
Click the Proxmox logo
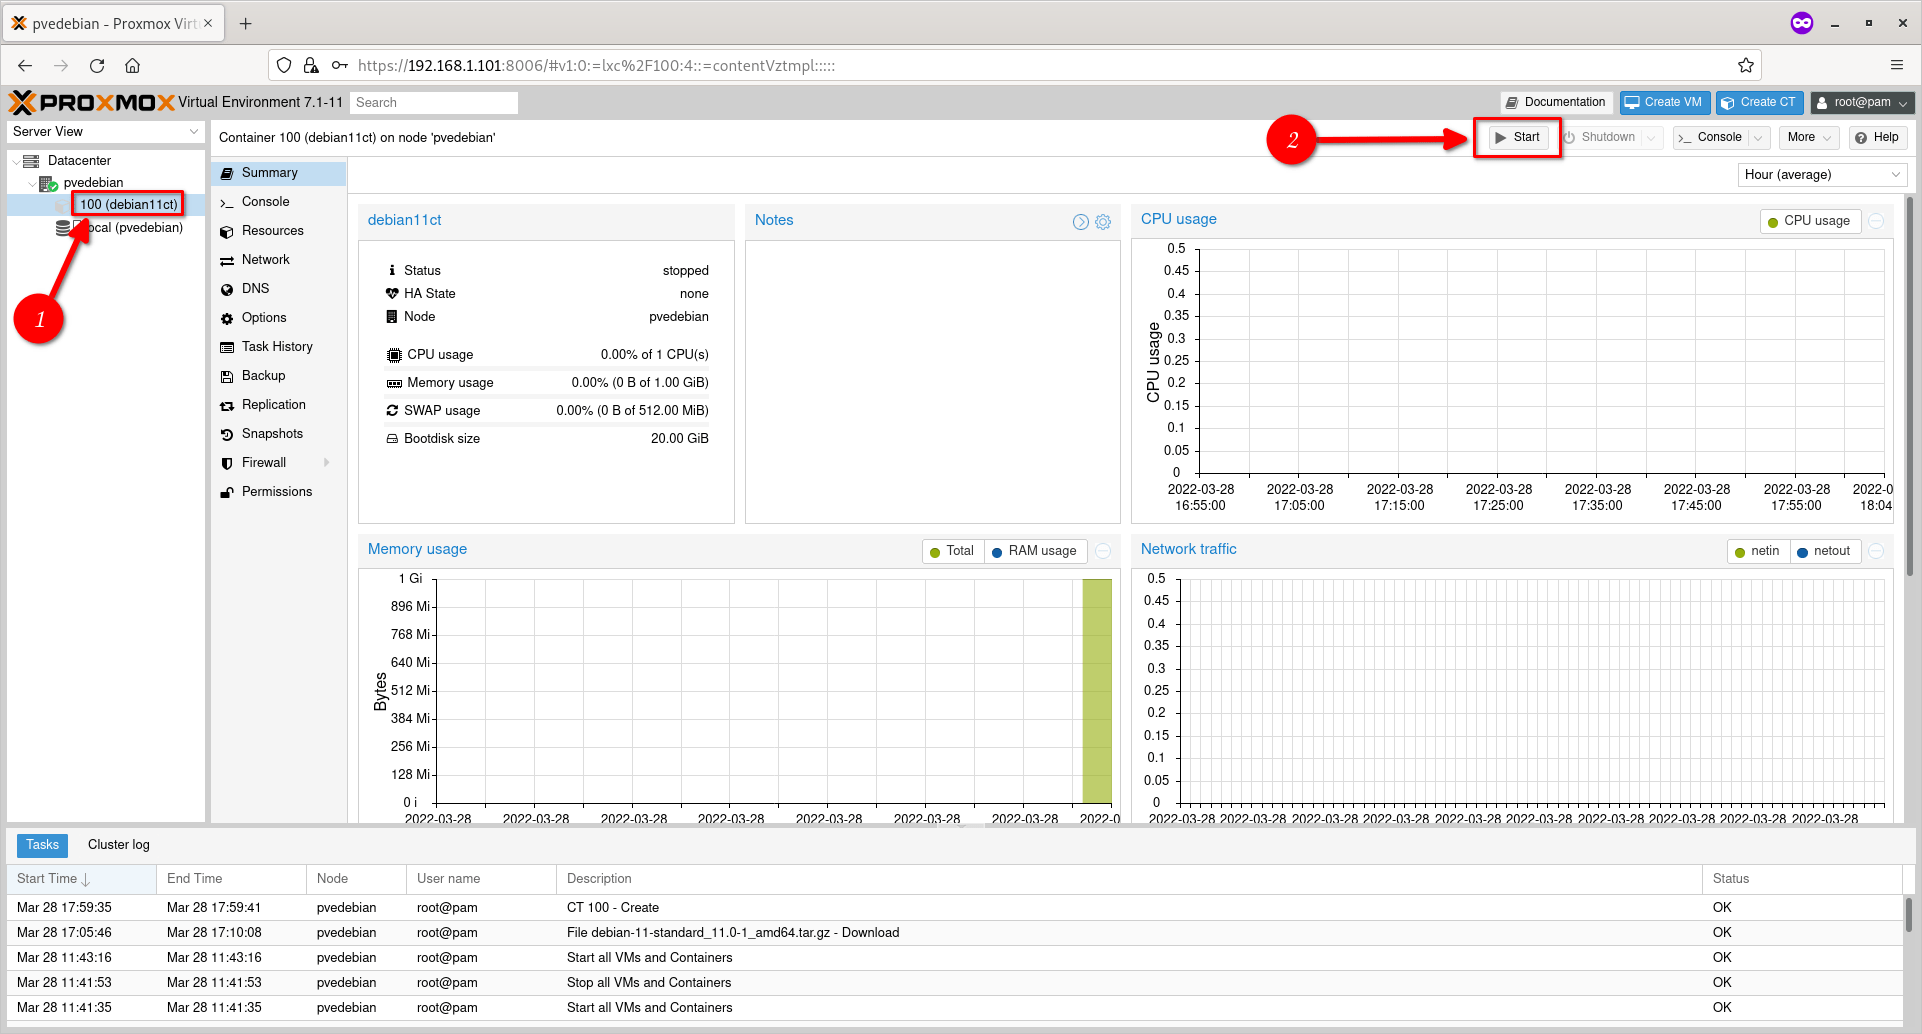coord(92,102)
